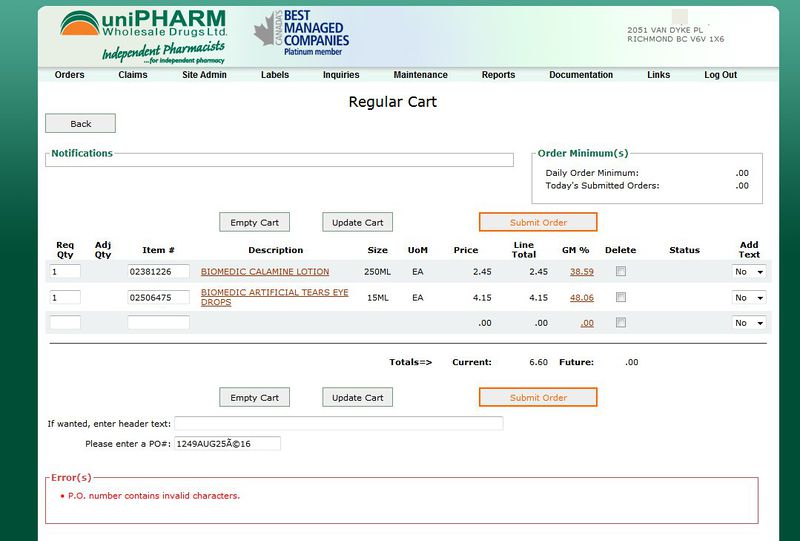This screenshot has height=541, width=800.
Task: Click the Daily Order Minimum label
Action: pyautogui.click(x=592, y=173)
